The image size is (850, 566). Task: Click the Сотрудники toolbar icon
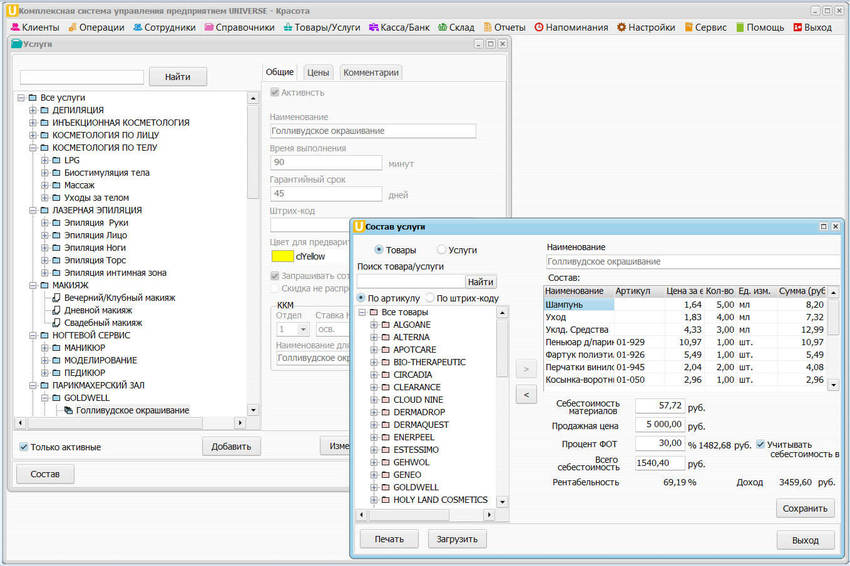point(138,27)
